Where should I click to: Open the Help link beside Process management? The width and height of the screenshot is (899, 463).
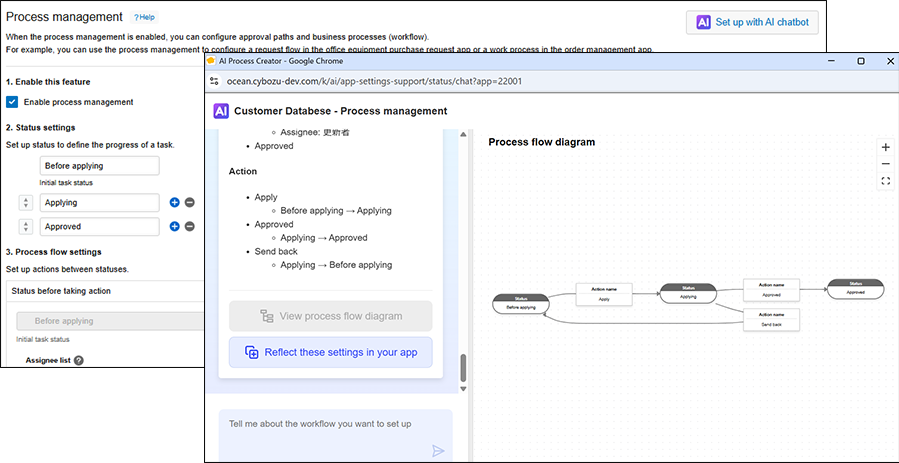pyautogui.click(x=145, y=18)
